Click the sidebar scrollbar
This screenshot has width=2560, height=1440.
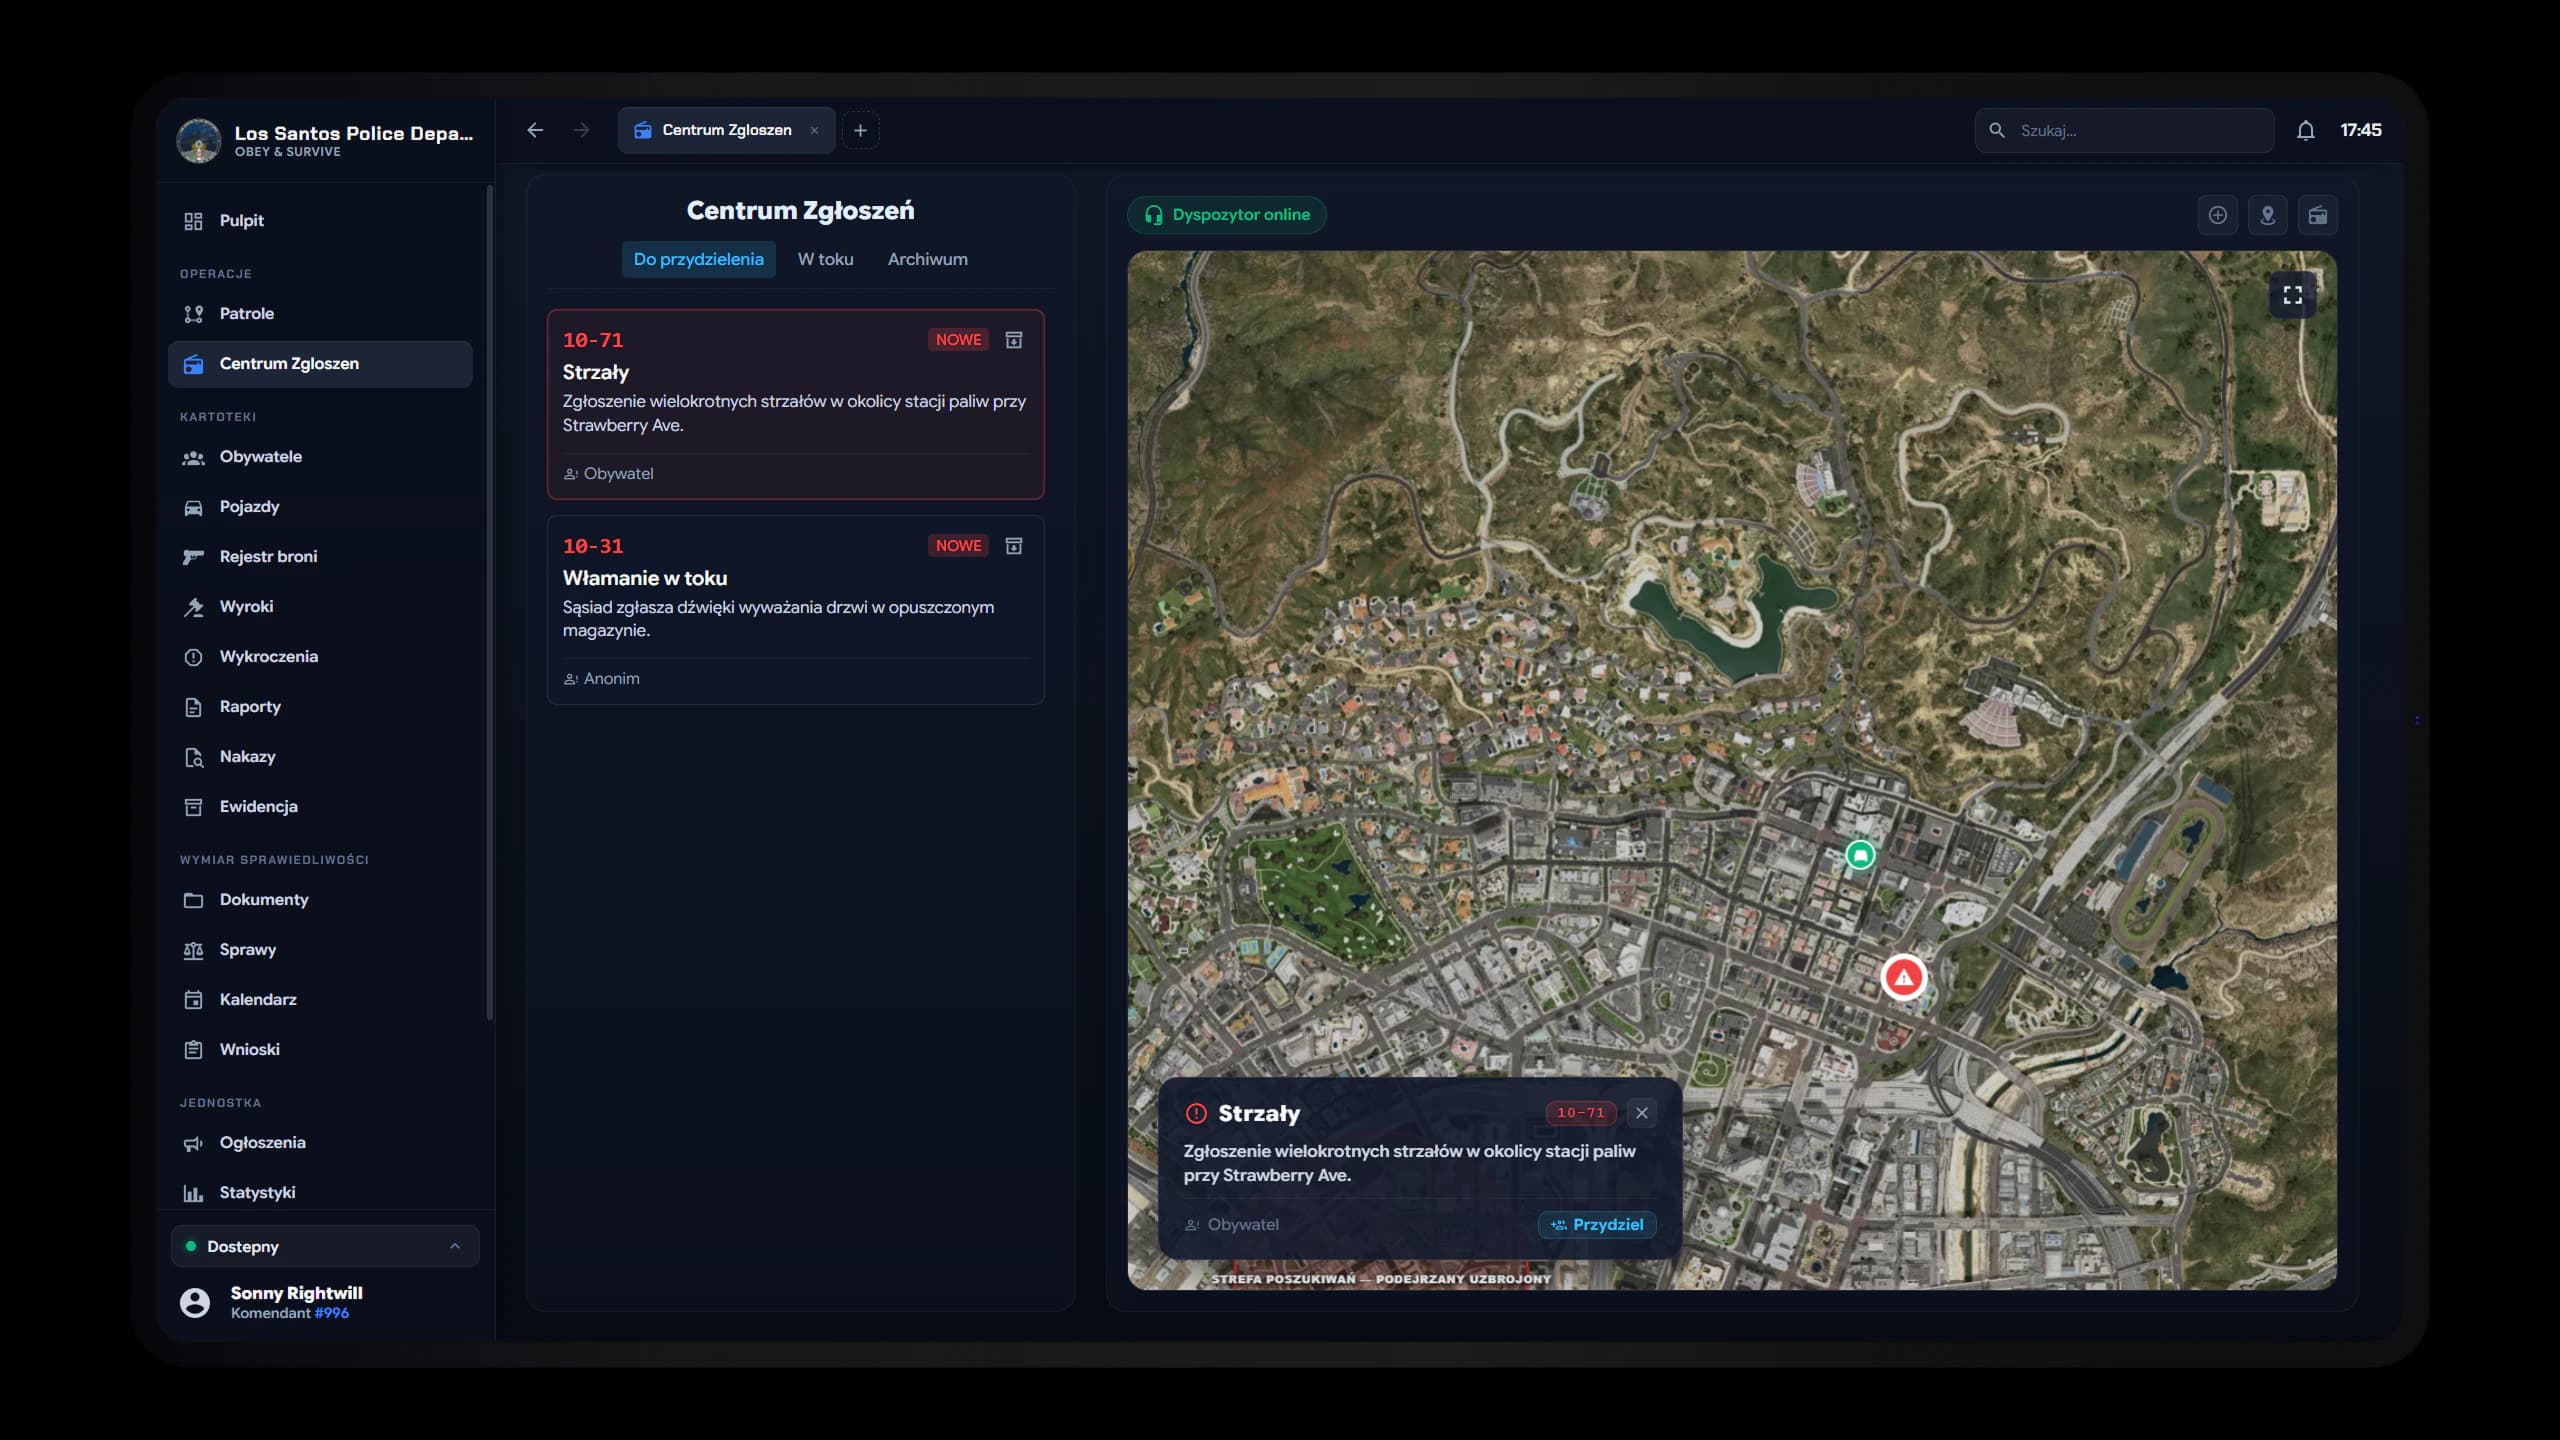coord(490,603)
